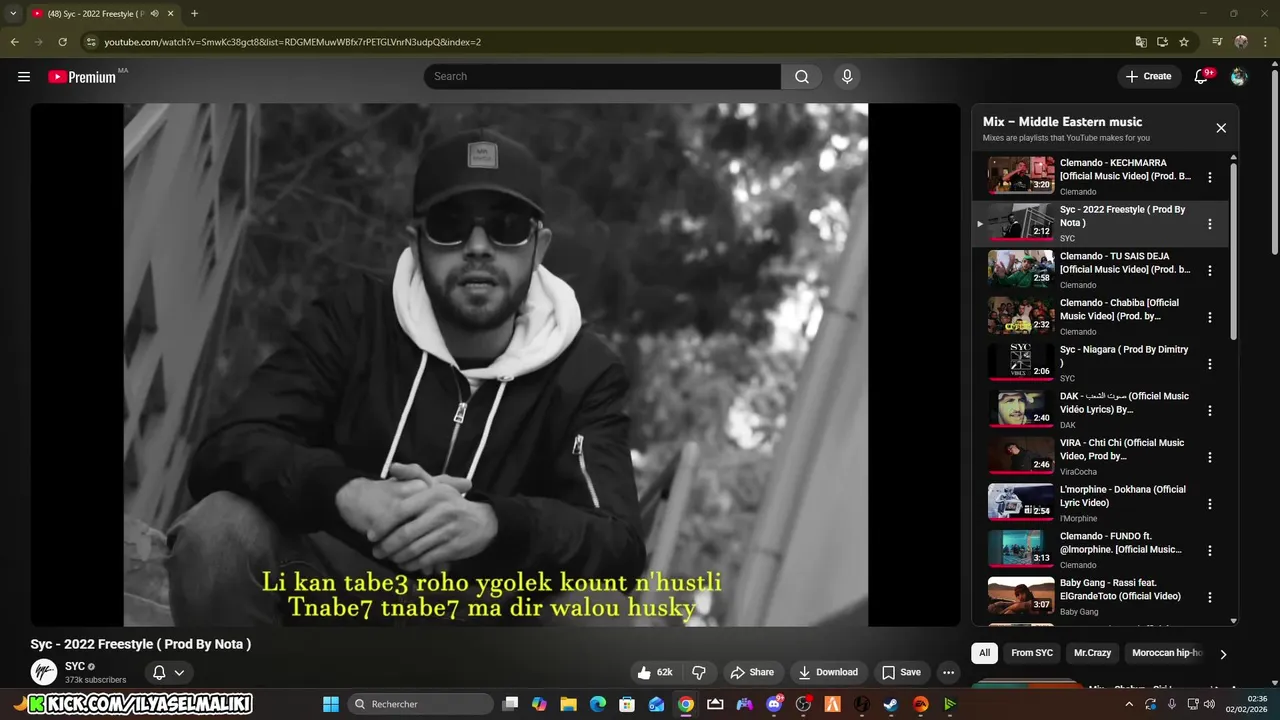The width and height of the screenshot is (1280, 720).
Task: Mute the tab via speaker icon
Action: (x=154, y=14)
